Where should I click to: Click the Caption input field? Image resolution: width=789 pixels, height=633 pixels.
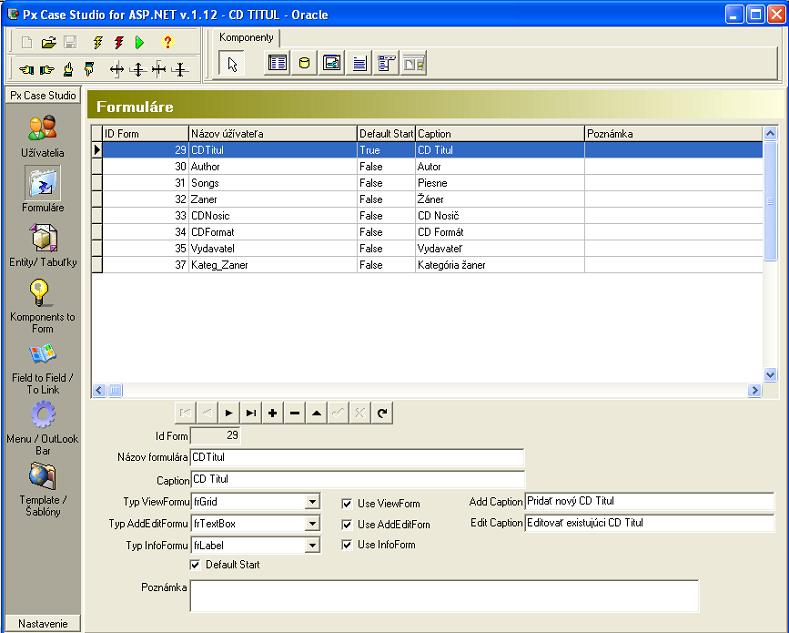[x=357, y=480]
